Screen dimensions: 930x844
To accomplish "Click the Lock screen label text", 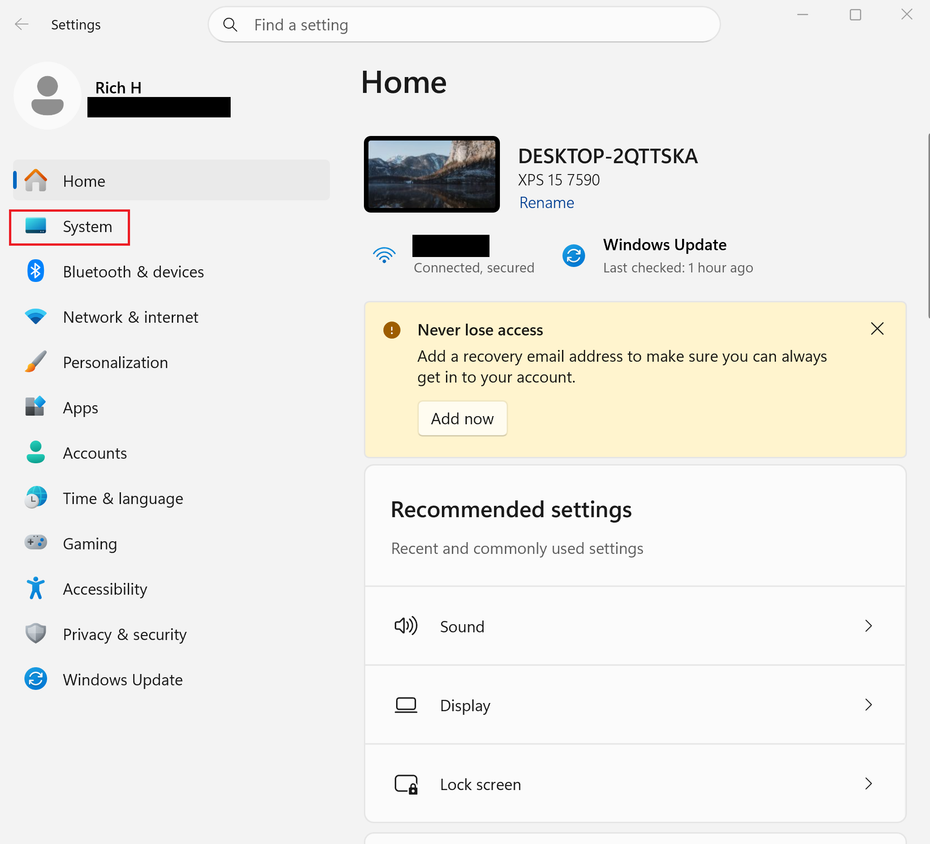I will 480,784.
